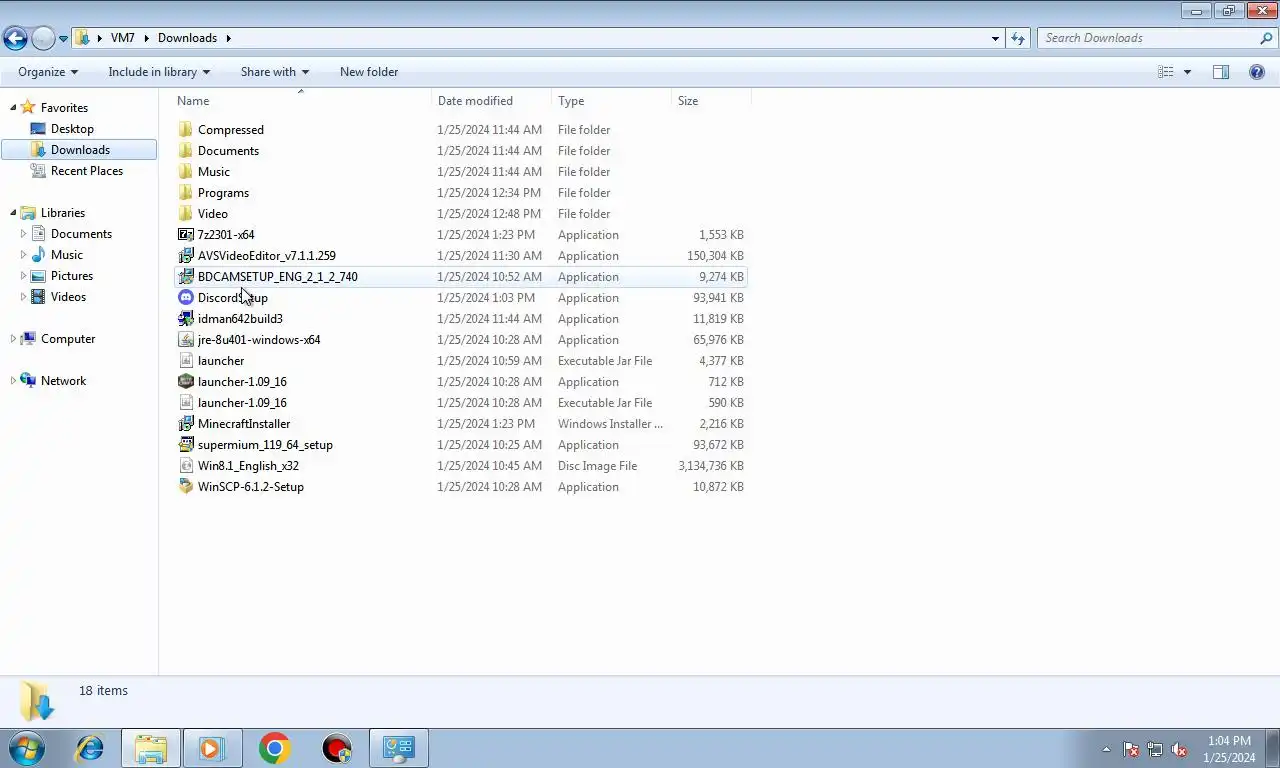1280x768 pixels.
Task: Select the Win8.1_English_x32 disc image icon
Action: (185, 466)
